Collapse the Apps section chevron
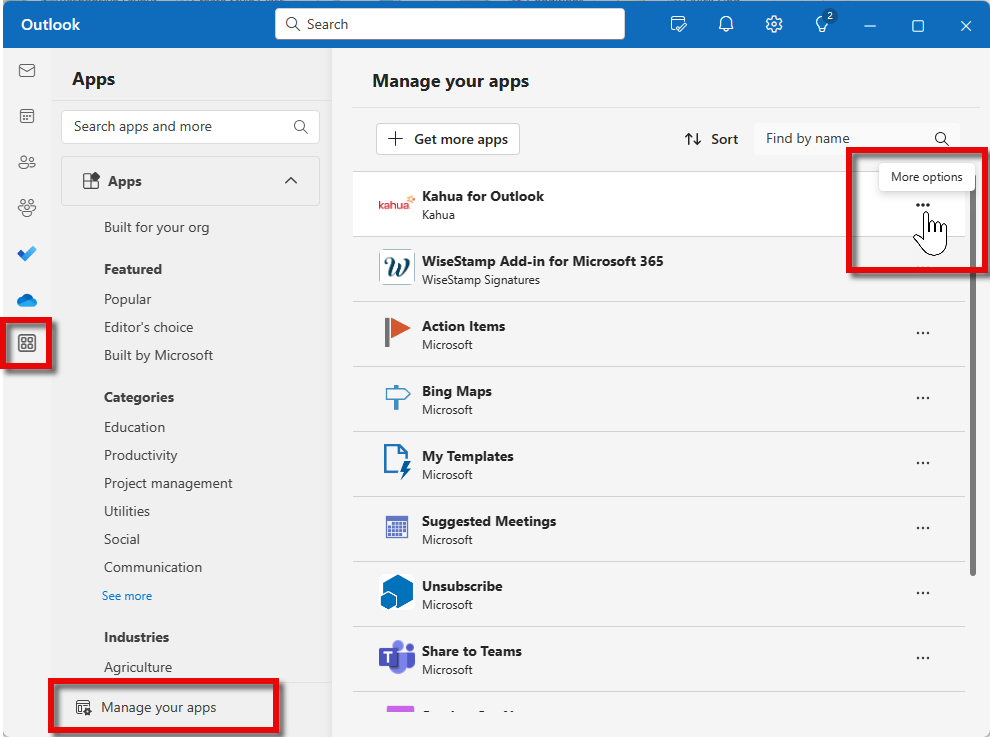Image resolution: width=990 pixels, height=737 pixels. pyautogui.click(x=291, y=181)
